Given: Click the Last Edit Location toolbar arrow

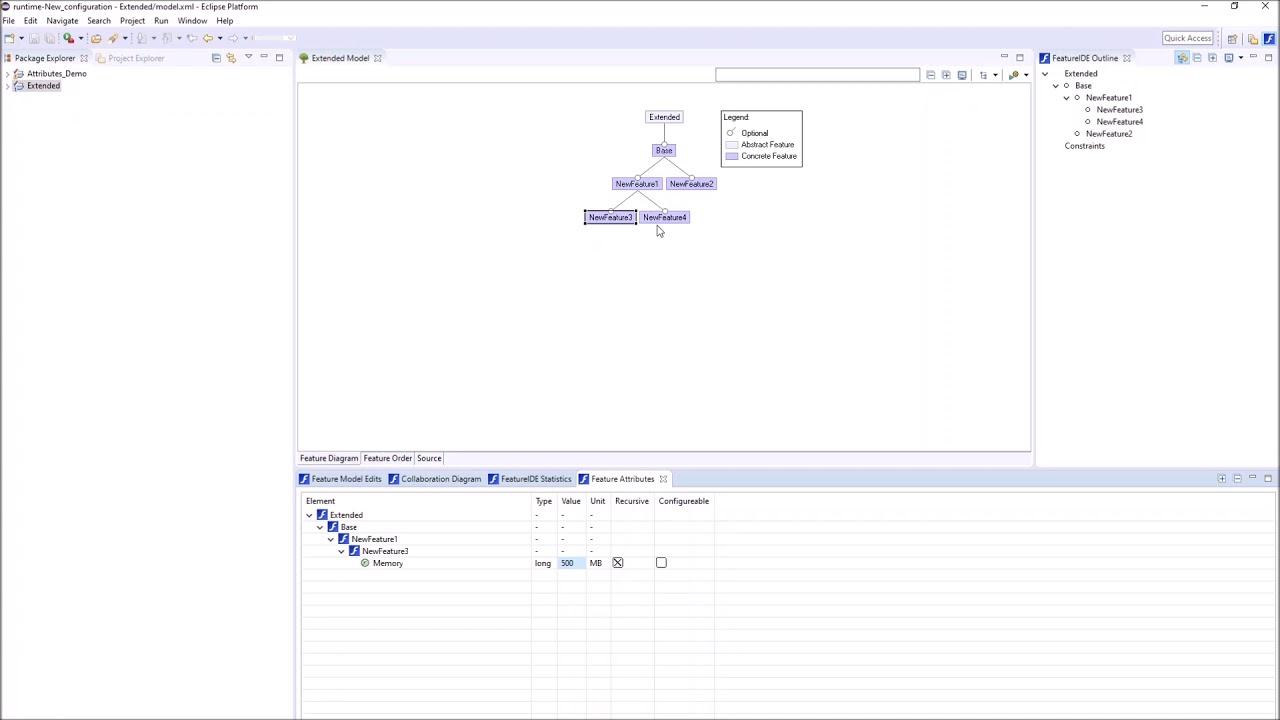Looking at the screenshot, I should [x=192, y=38].
